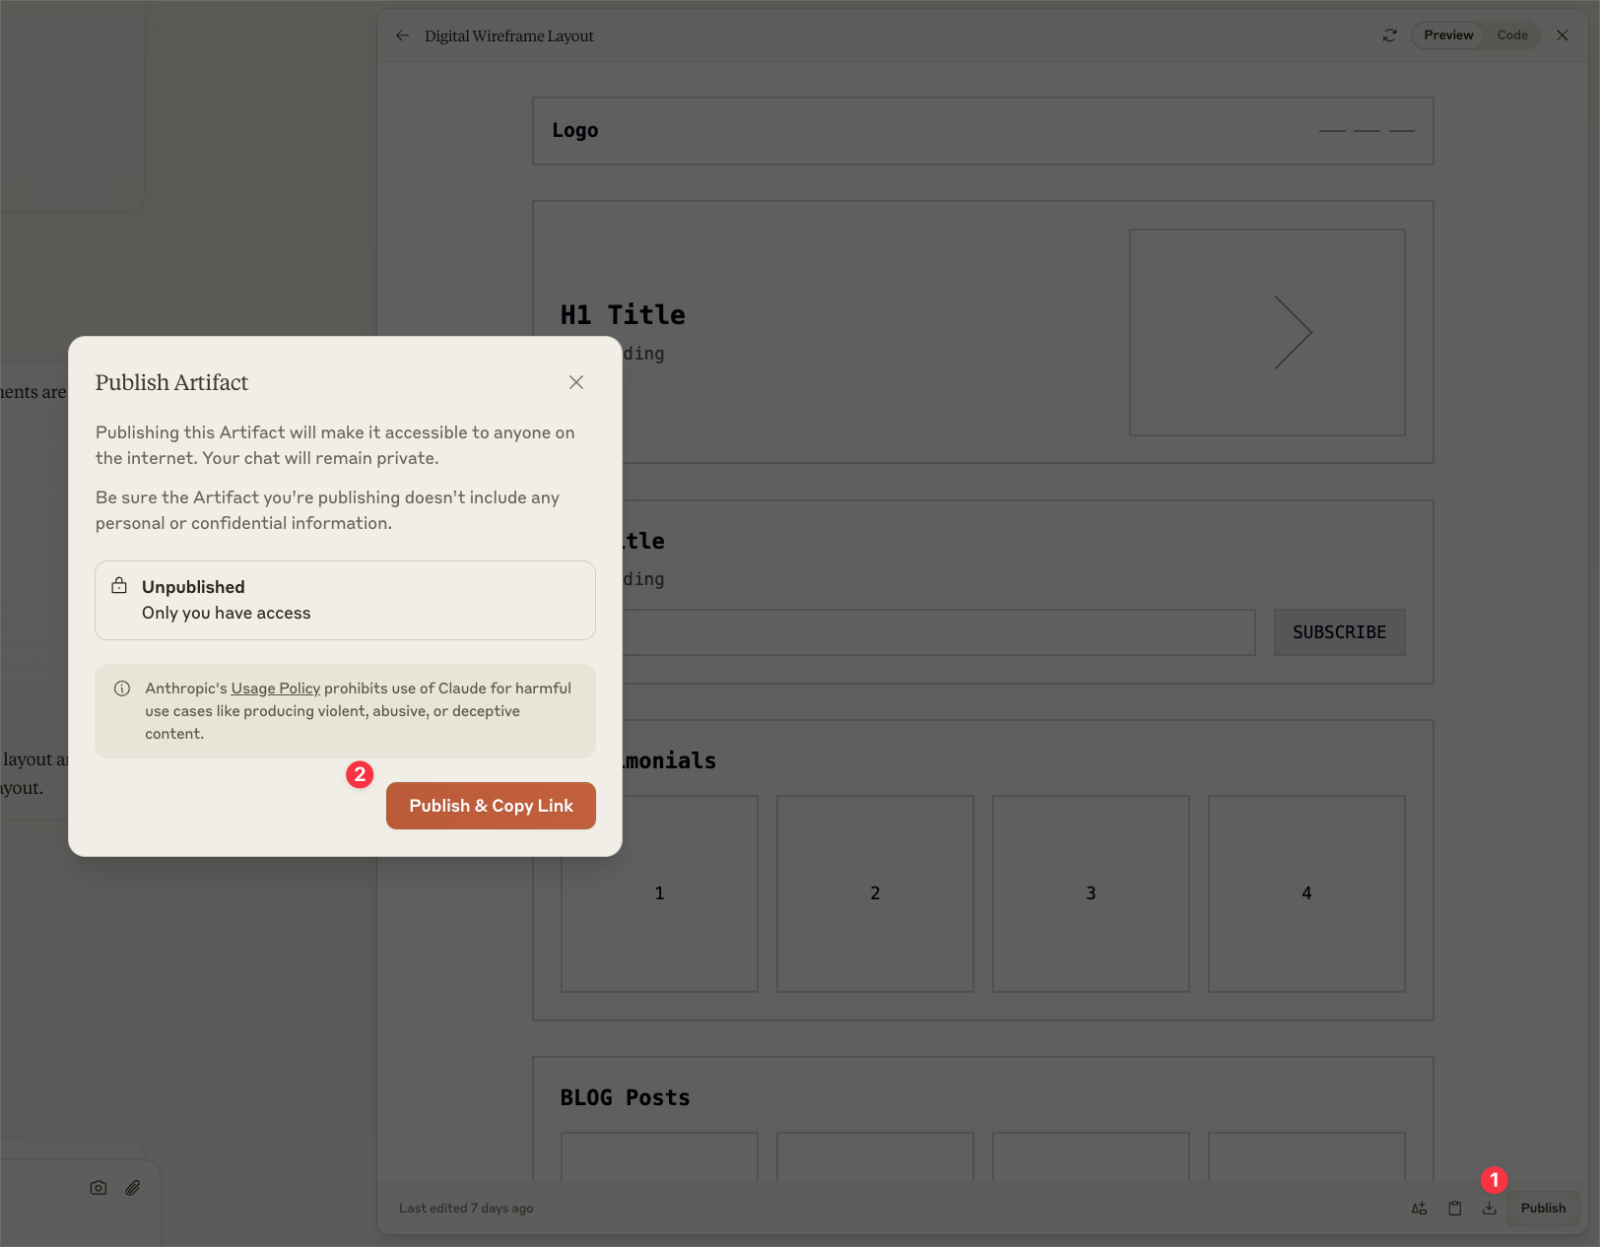Click the Only you have access text
This screenshot has width=1600, height=1247.
pos(226,613)
